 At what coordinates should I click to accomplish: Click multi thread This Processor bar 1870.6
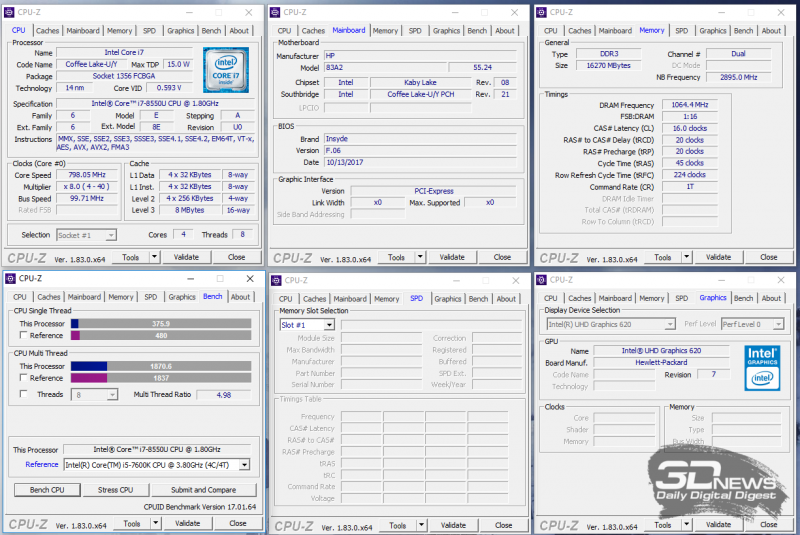click(x=161, y=366)
